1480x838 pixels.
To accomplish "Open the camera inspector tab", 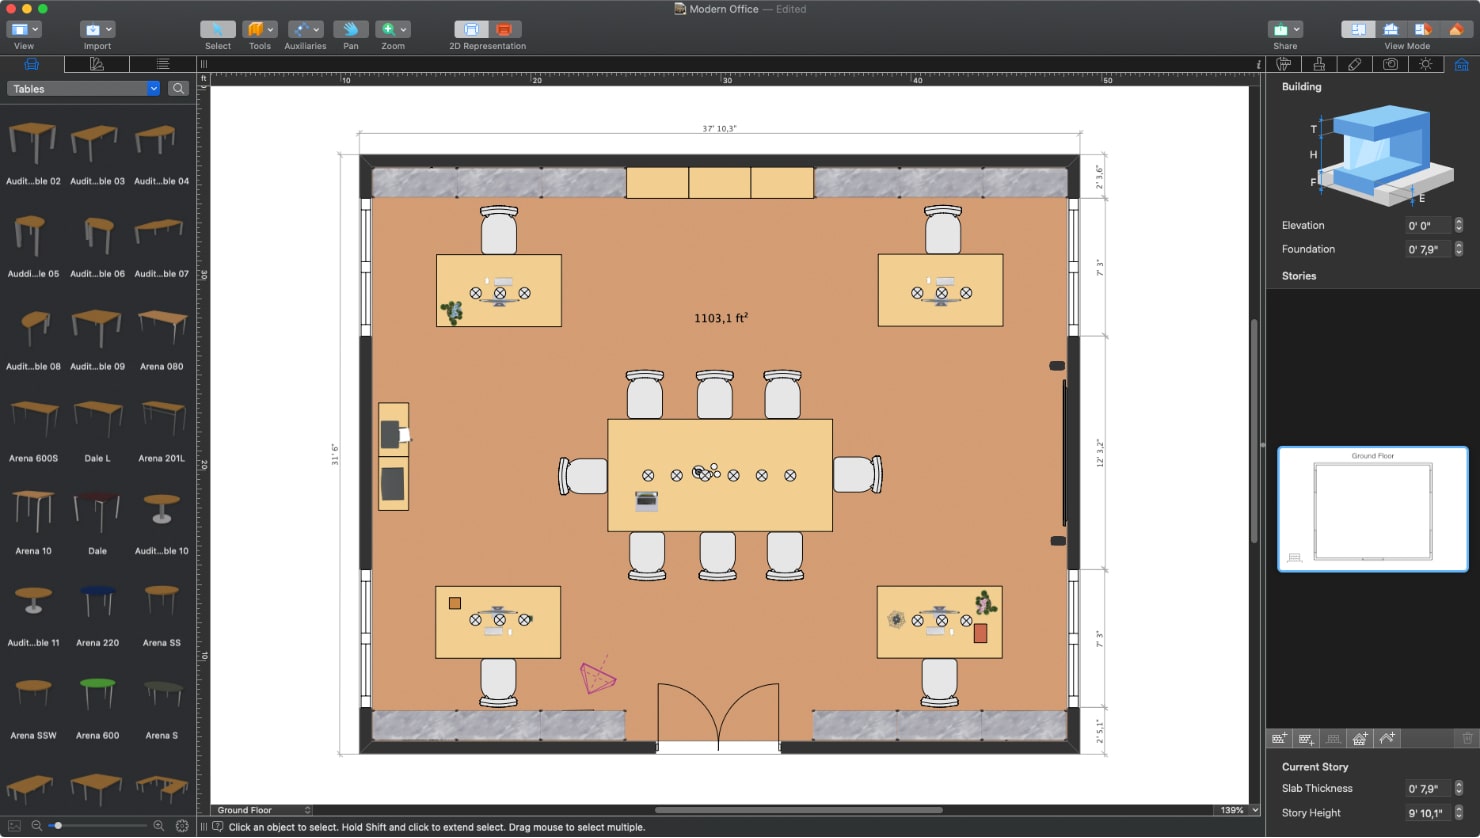I will pyautogui.click(x=1390, y=64).
